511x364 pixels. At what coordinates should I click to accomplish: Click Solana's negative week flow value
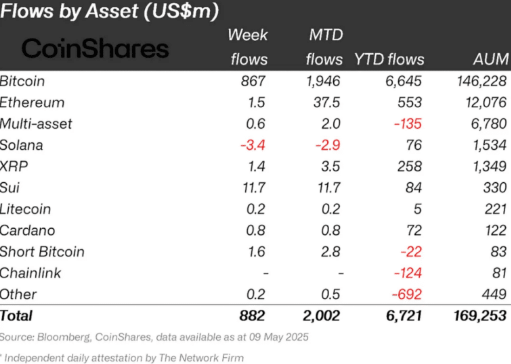pos(253,145)
